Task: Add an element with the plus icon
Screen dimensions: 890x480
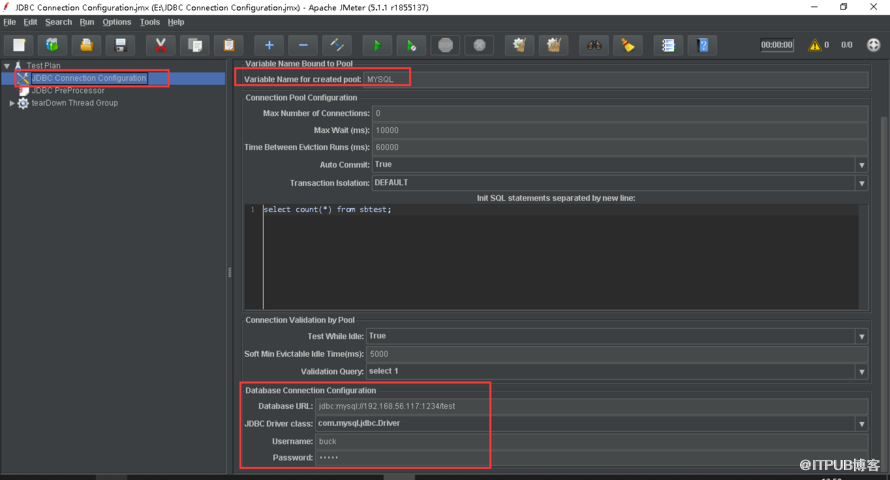Action: pyautogui.click(x=268, y=45)
